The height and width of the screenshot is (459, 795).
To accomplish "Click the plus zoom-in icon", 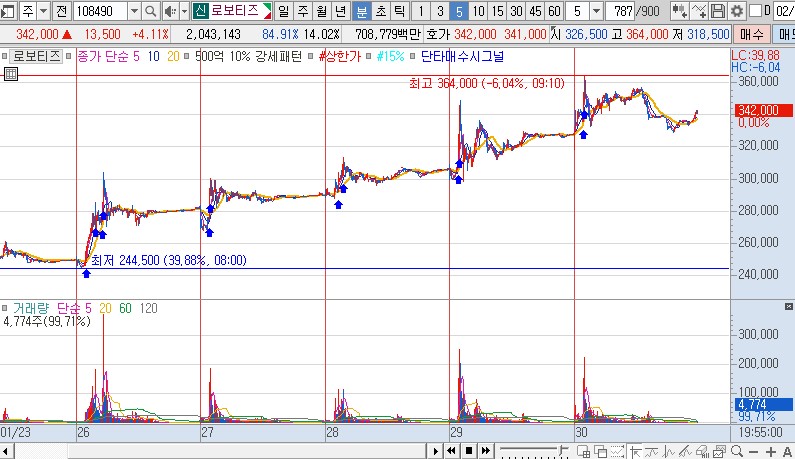I will click(771, 451).
